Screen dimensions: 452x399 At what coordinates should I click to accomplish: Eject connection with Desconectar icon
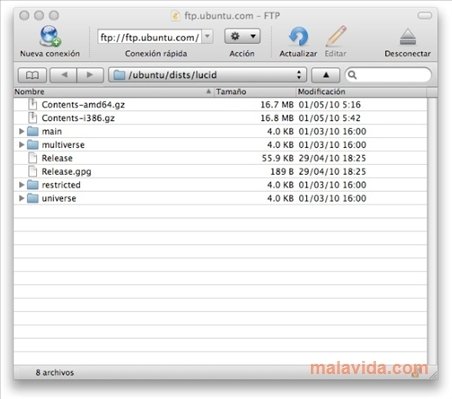click(x=408, y=37)
